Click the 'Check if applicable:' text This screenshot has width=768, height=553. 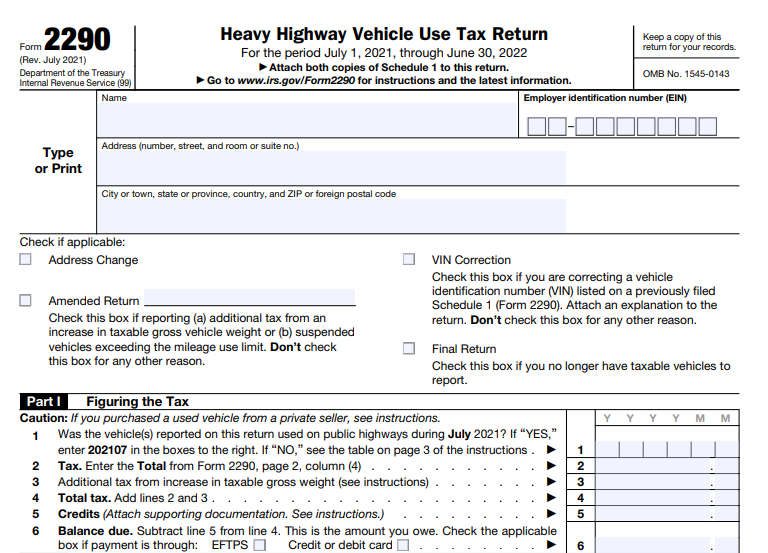coord(72,242)
